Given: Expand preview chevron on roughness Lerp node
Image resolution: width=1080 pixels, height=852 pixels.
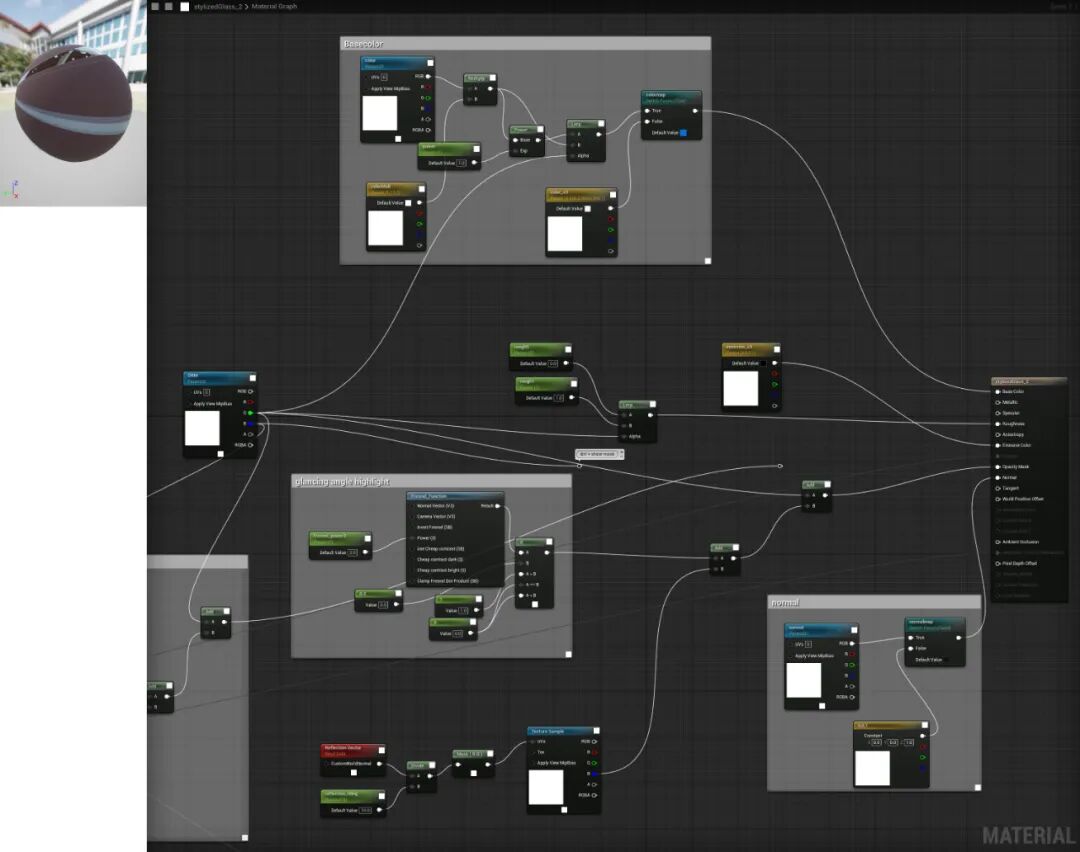Looking at the screenshot, I should click(652, 404).
